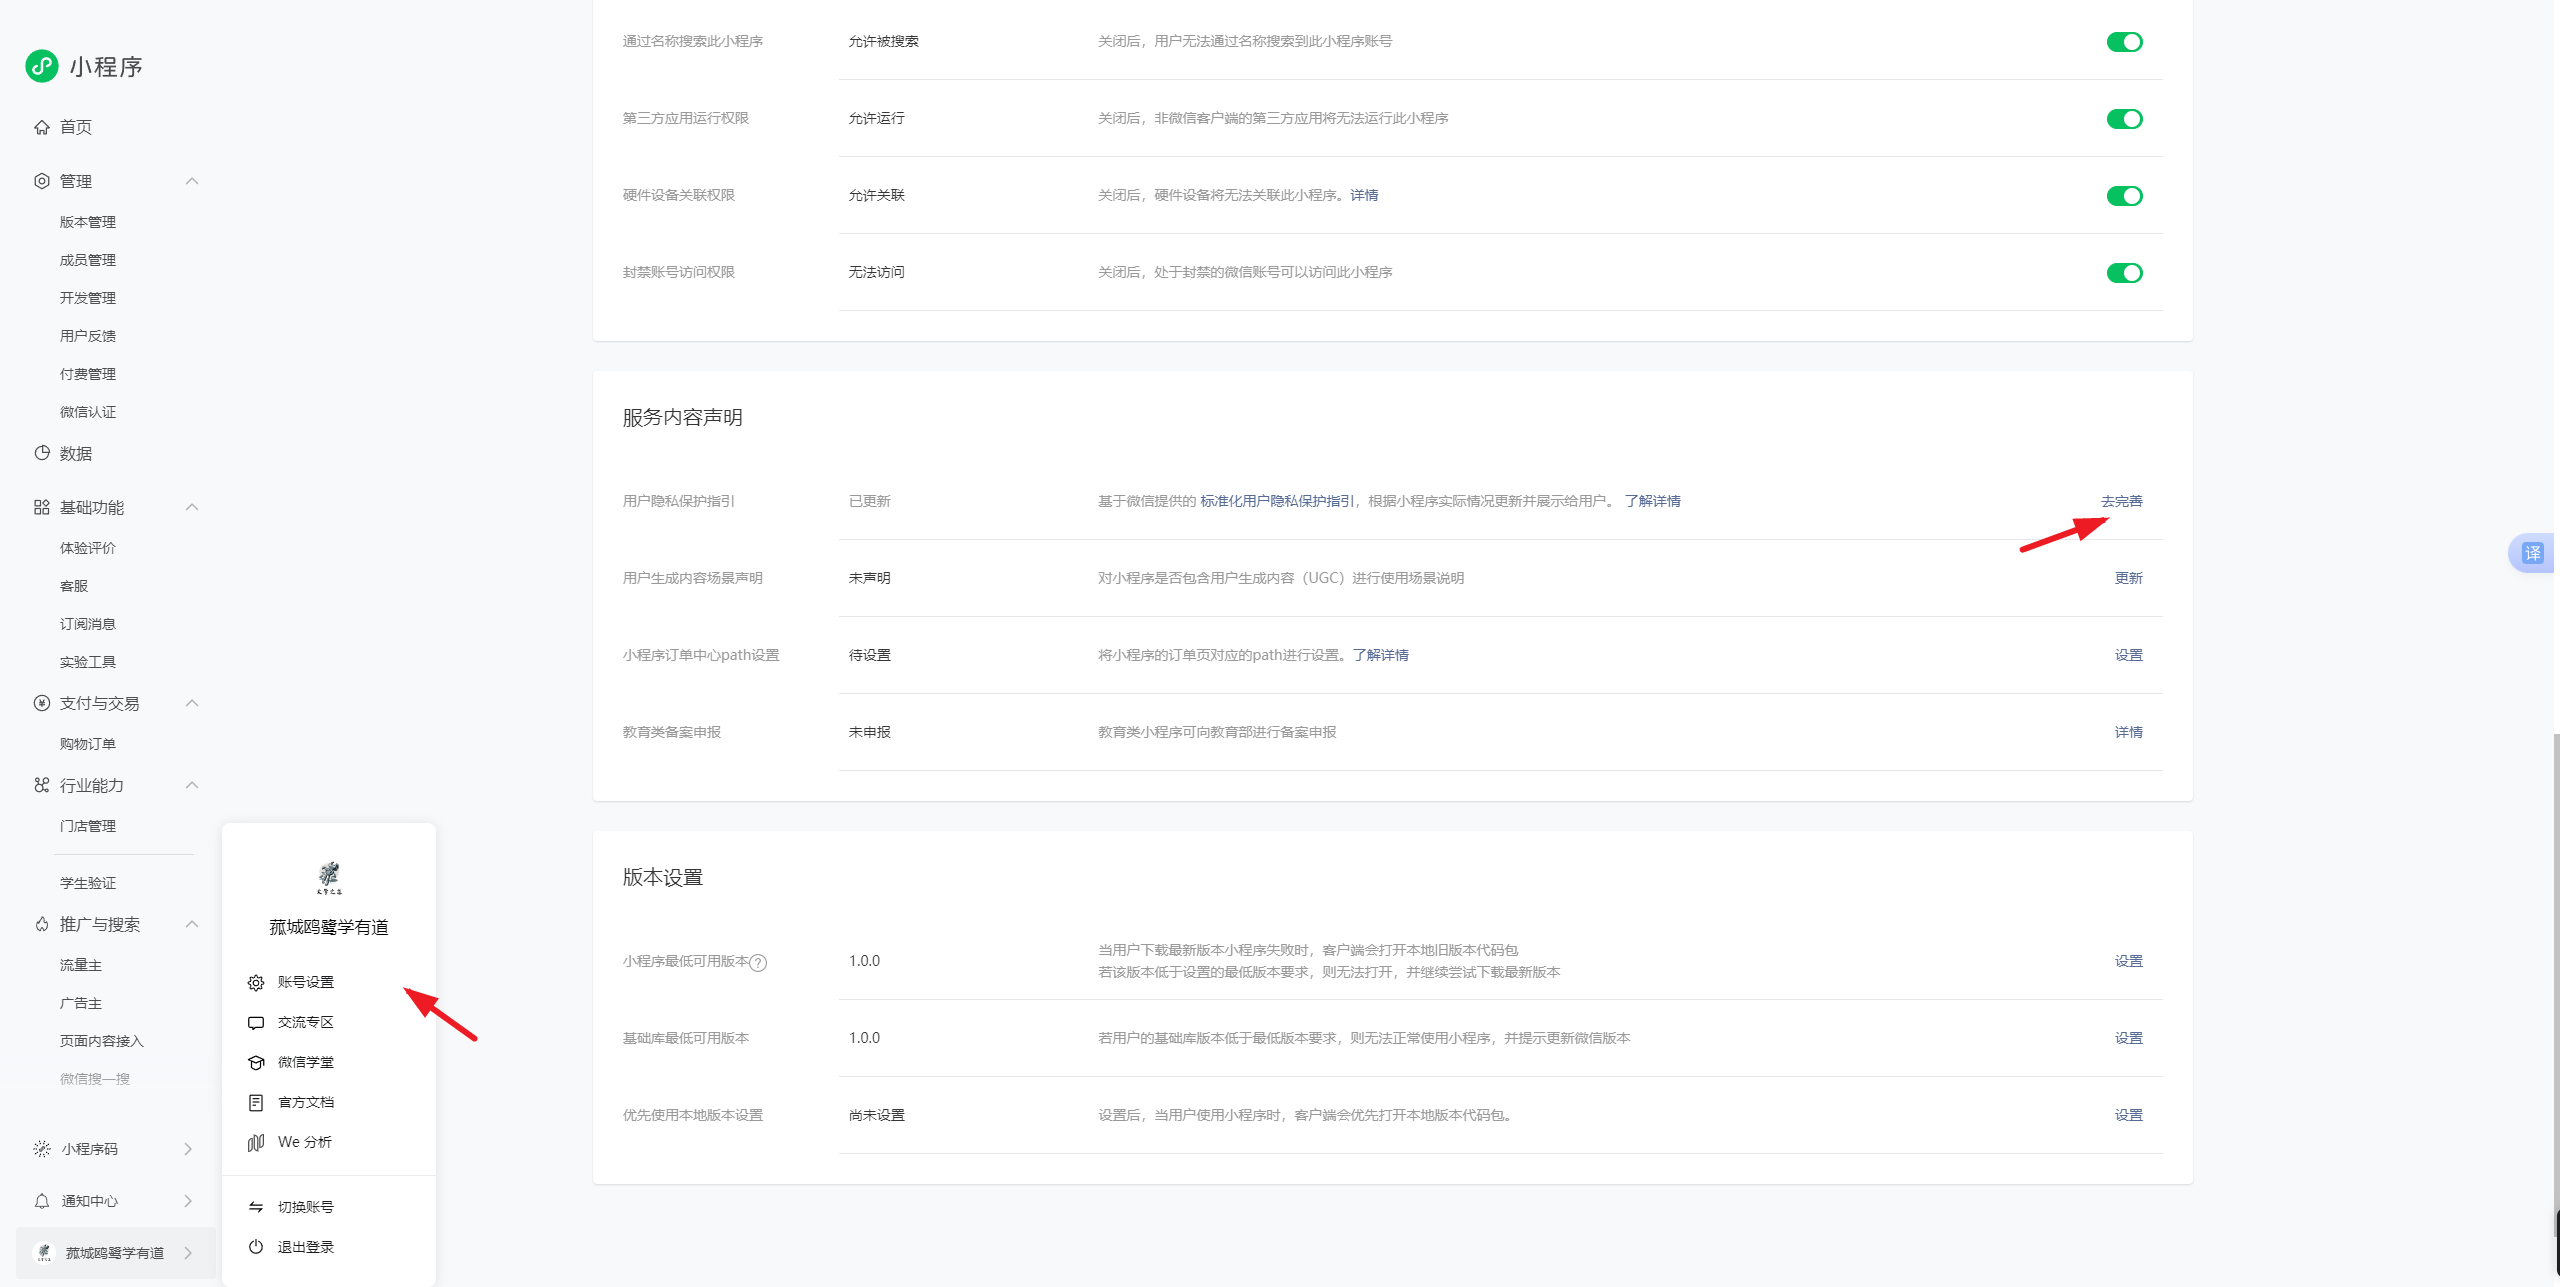Click the yen icon beside 支付与交易
Viewport: 2560px width, 1287px height.
point(42,703)
